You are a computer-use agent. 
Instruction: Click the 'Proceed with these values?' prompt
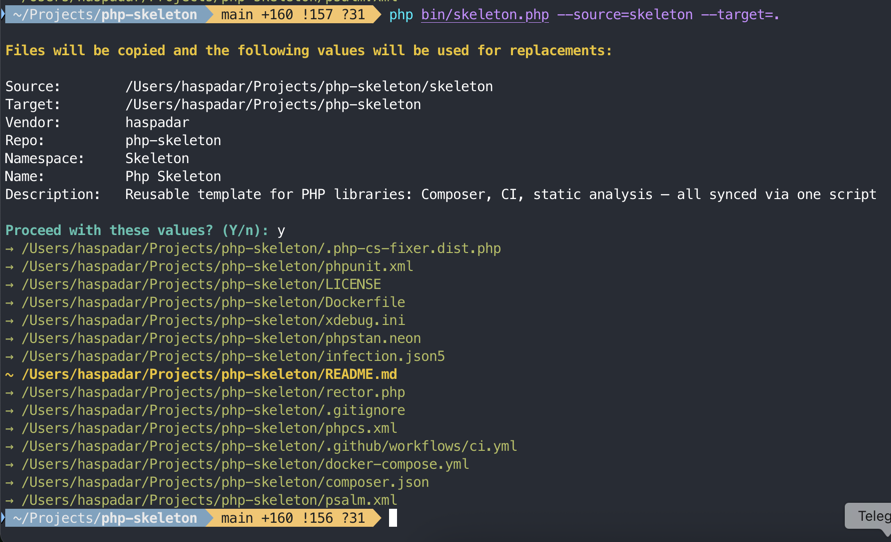[137, 231]
